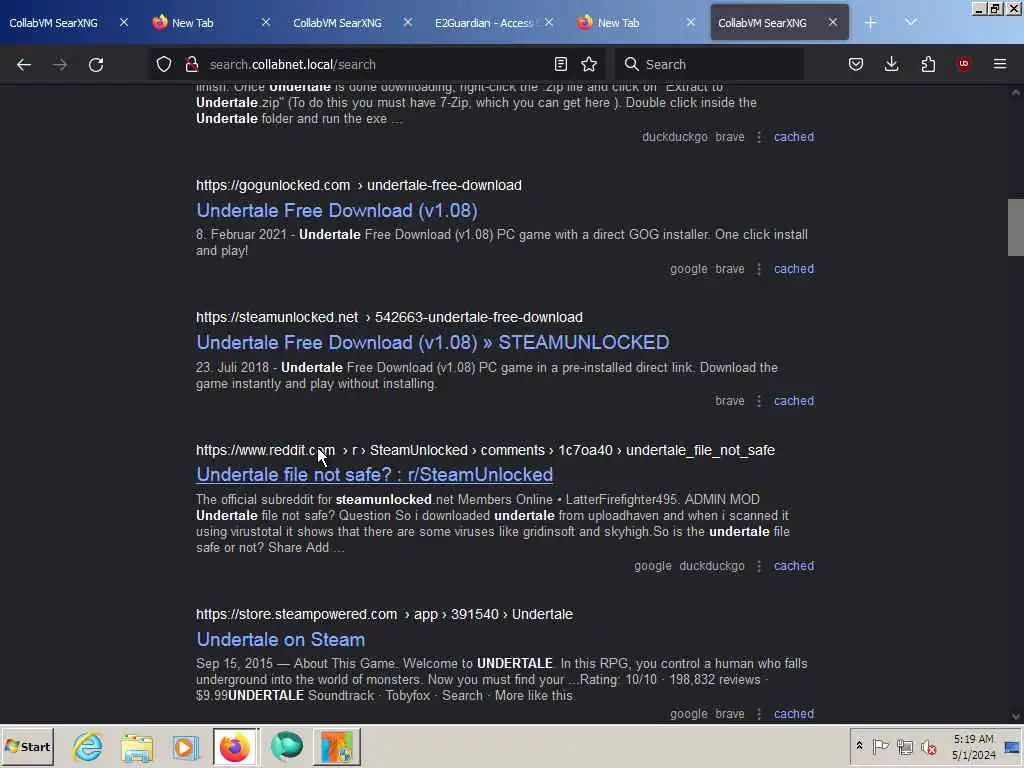Open the Windows Start menu

coord(27,746)
